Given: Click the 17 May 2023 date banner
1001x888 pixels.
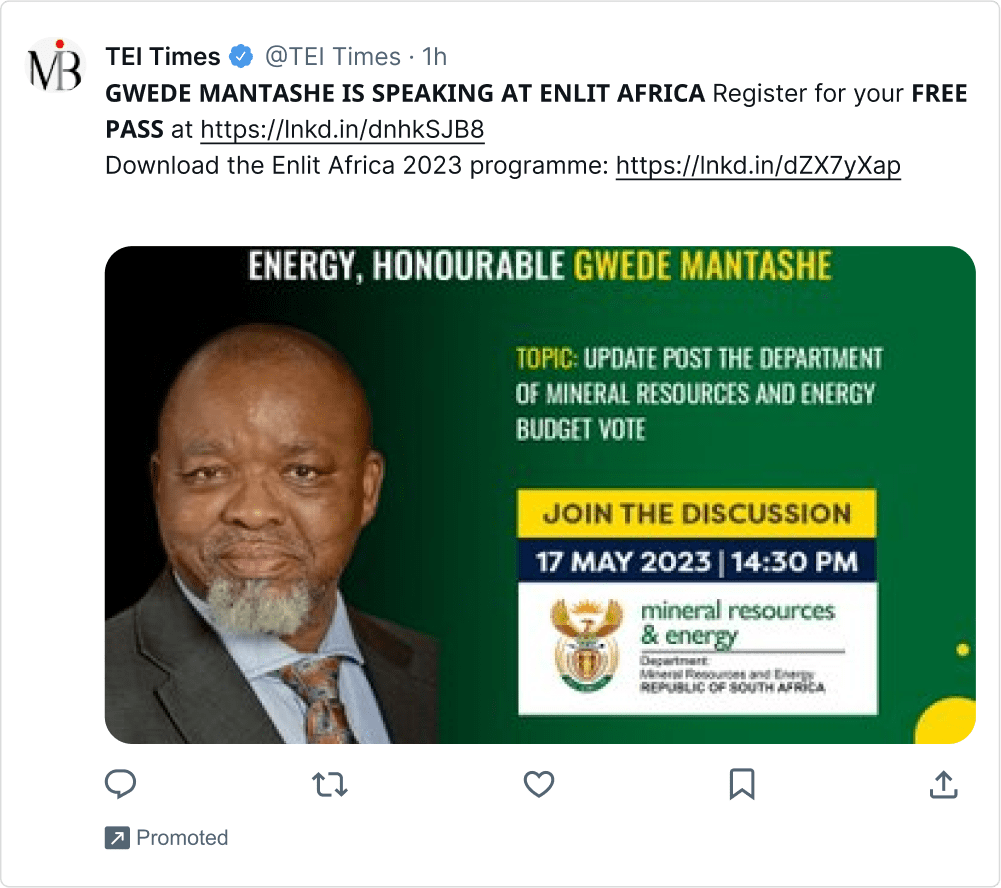Looking at the screenshot, I should click(x=696, y=561).
